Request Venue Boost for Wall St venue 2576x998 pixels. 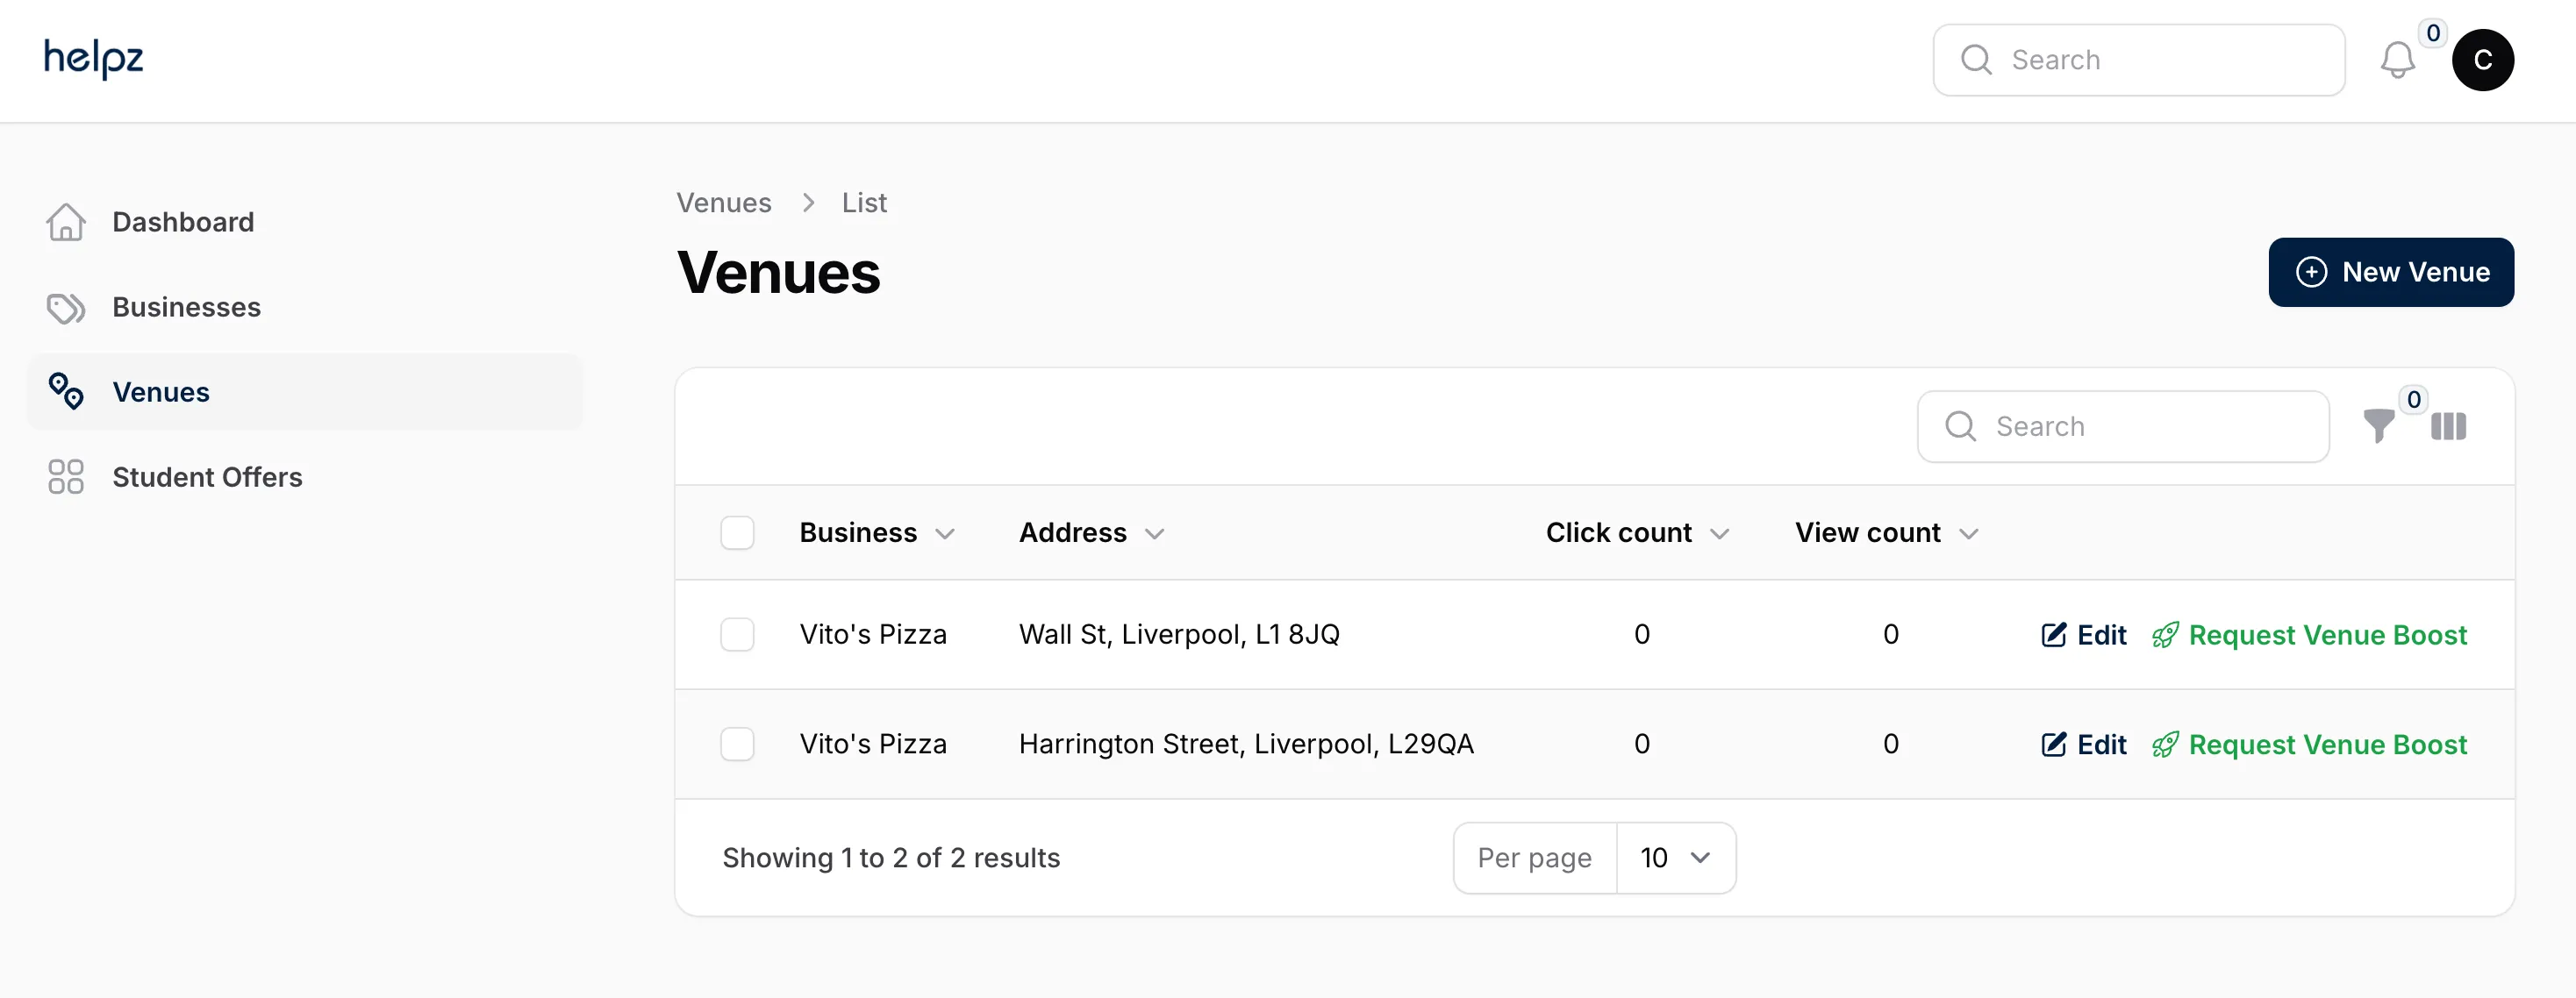[x=2309, y=635]
